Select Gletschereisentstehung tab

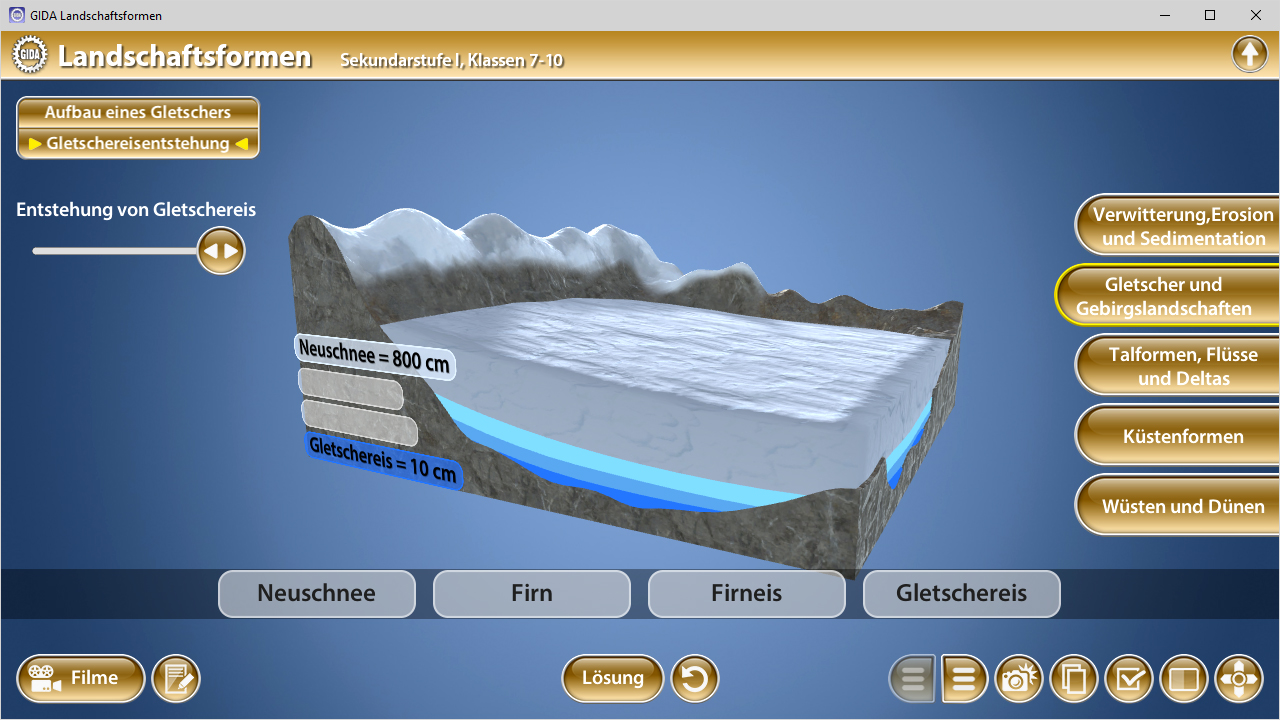(x=138, y=143)
